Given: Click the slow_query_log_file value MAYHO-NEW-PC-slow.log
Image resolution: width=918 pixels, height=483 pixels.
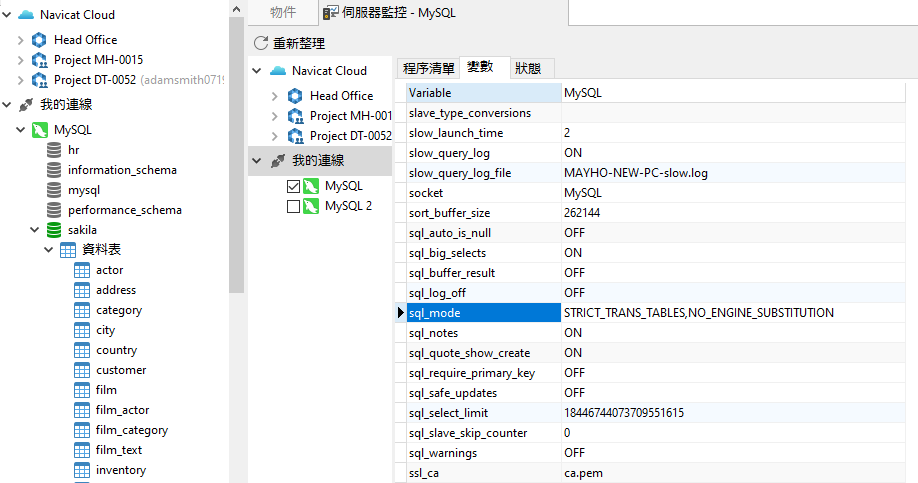Looking at the screenshot, I should [636, 173].
